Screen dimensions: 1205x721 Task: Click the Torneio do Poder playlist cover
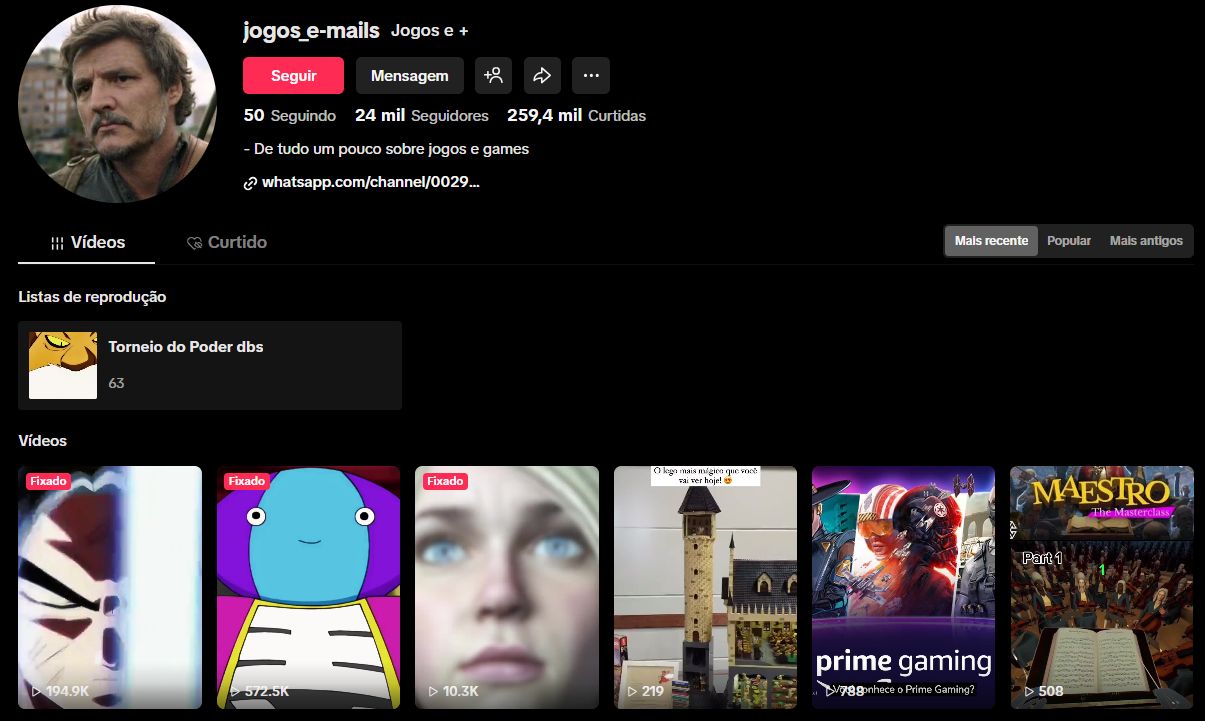(63, 365)
